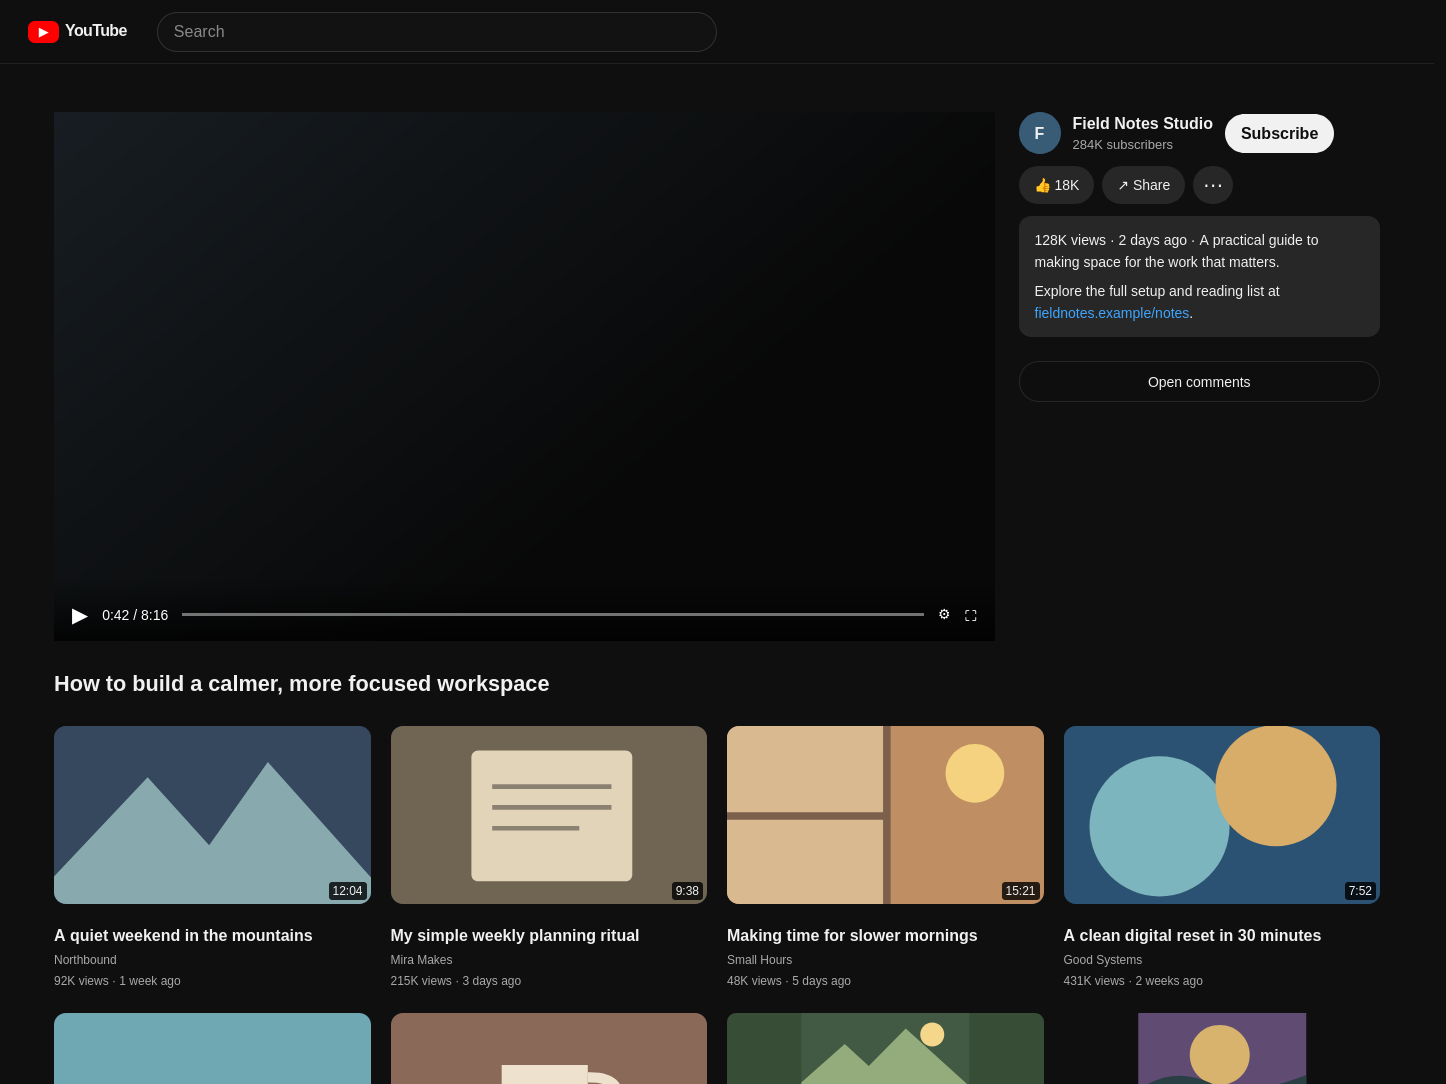The width and height of the screenshot is (1446, 1084).
Task: Like the video with the 18K thumbs-up
Action: click(1056, 185)
